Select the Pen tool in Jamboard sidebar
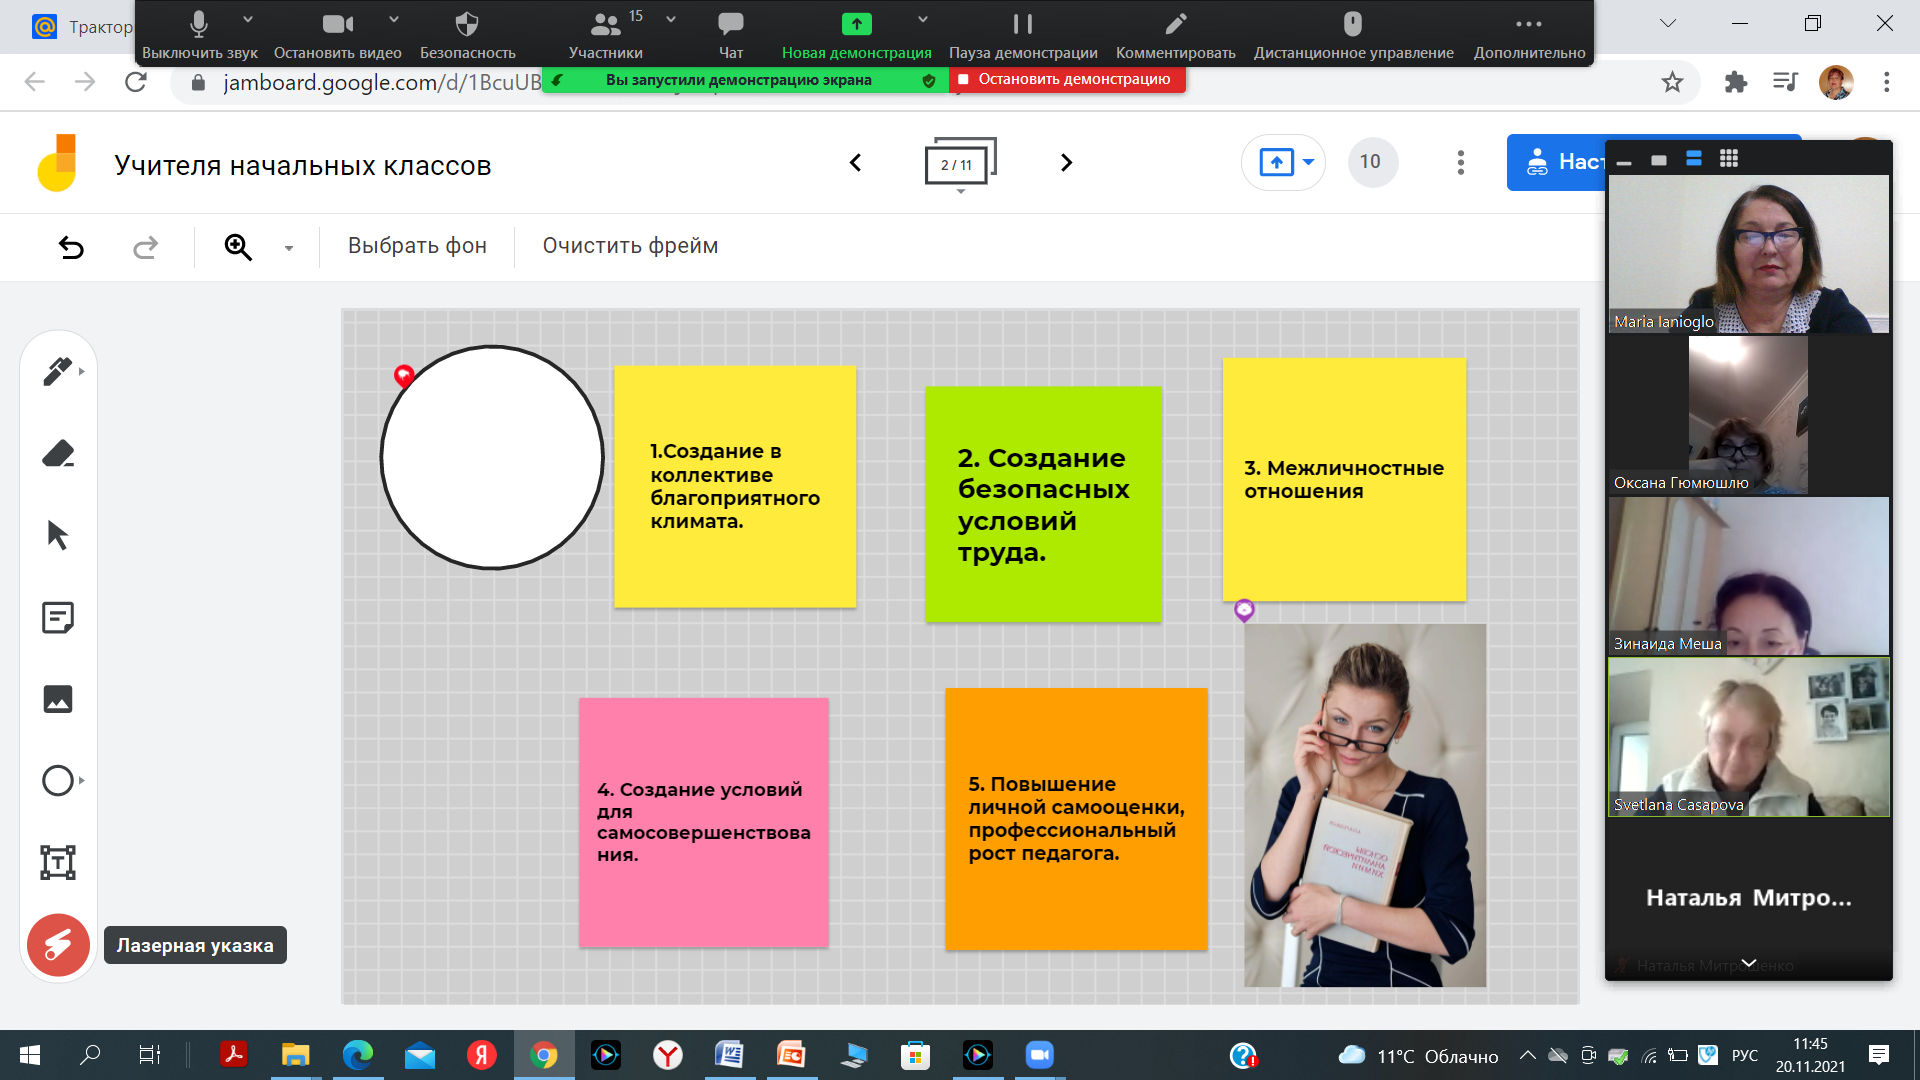 (57, 371)
